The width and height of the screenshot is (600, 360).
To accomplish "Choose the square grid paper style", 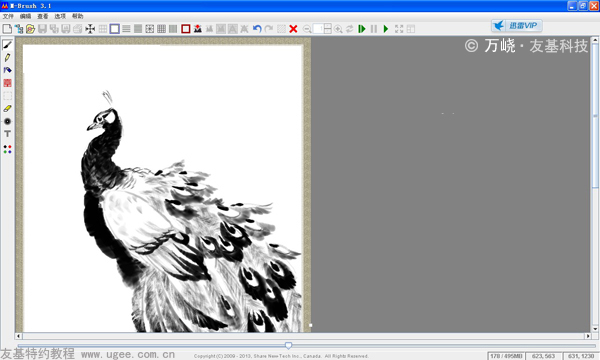I will pos(161,29).
